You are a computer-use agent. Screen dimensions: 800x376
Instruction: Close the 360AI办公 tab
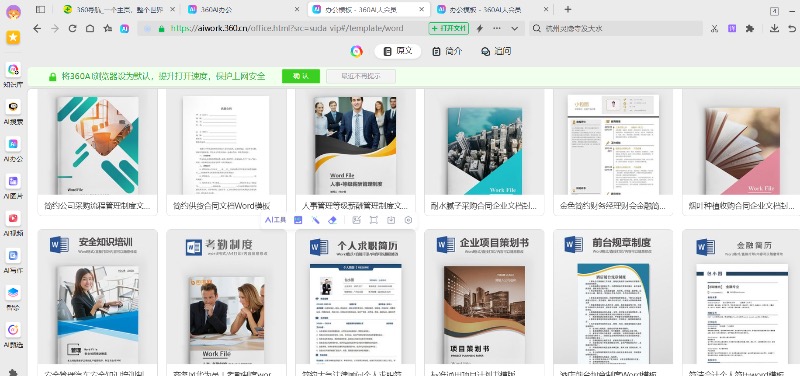click(297, 9)
